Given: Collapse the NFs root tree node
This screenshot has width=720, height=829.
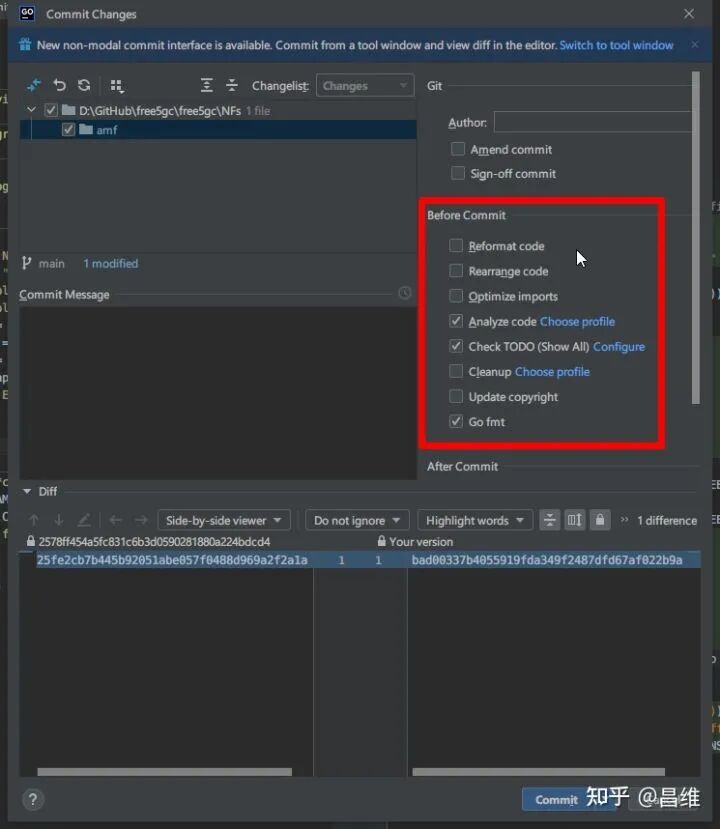Looking at the screenshot, I should point(32,110).
